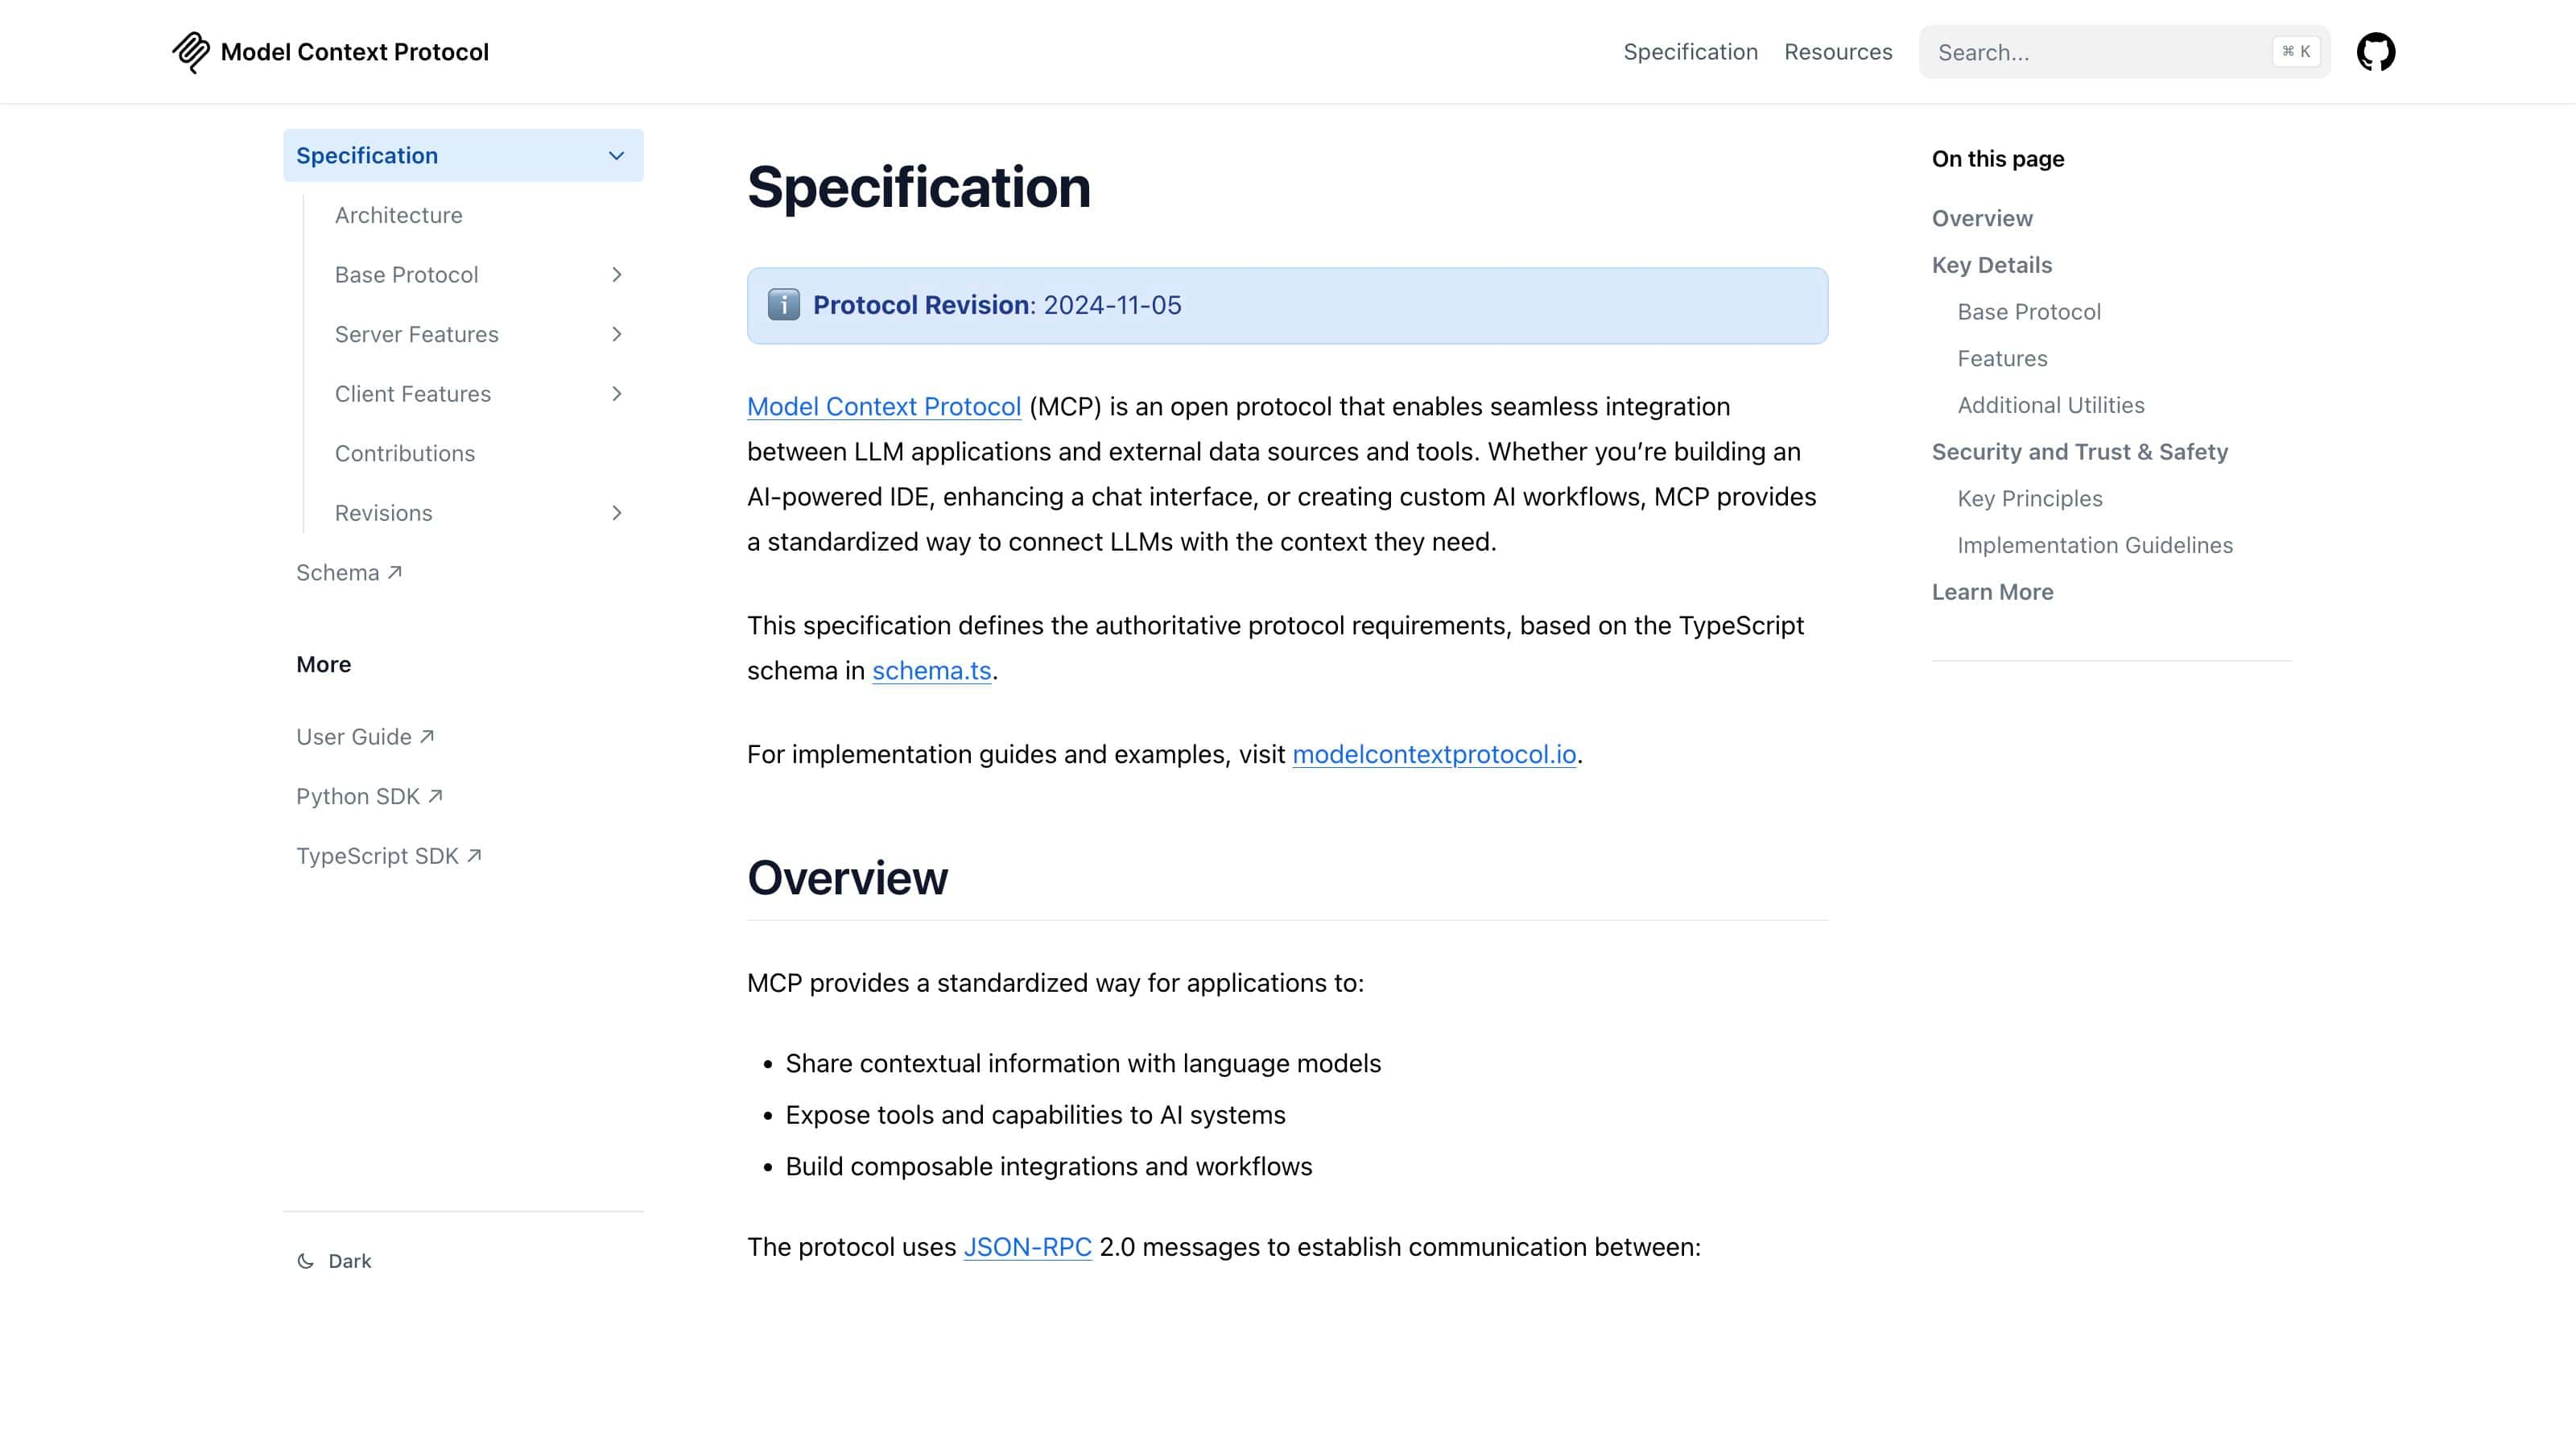Open the Resources top navigation item
The width and height of the screenshot is (2576, 1449).
click(1838, 52)
